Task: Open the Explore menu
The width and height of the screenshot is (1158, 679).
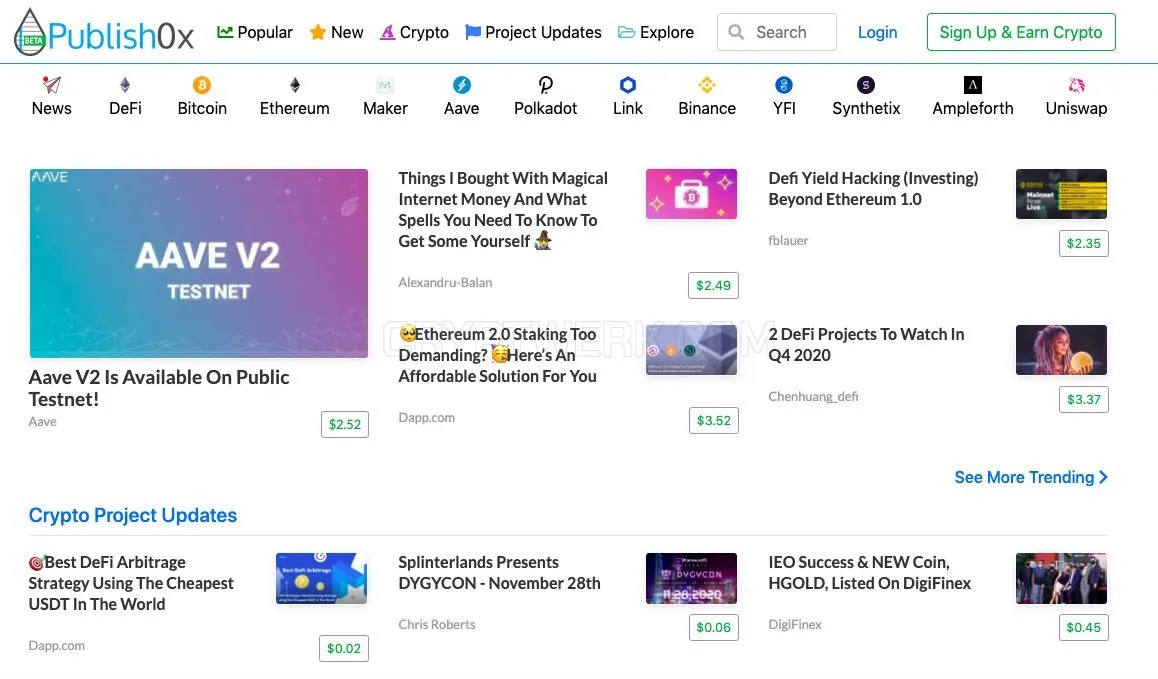Action: pos(656,33)
